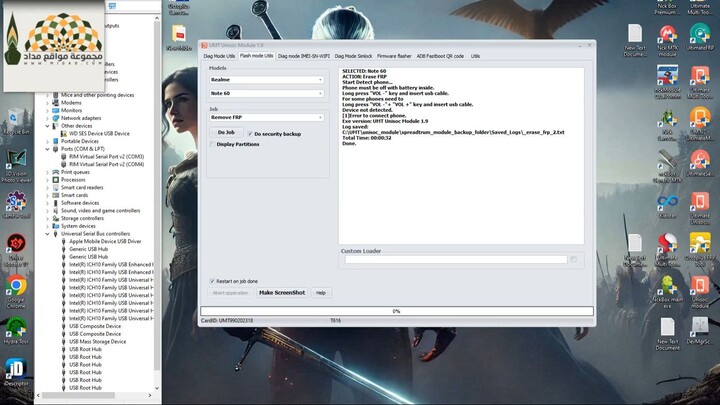Image resolution: width=720 pixels, height=405 pixels.
Task: Select RIM Virtual Serial Port v2 (COM4)
Action: pyautogui.click(x=106, y=164)
